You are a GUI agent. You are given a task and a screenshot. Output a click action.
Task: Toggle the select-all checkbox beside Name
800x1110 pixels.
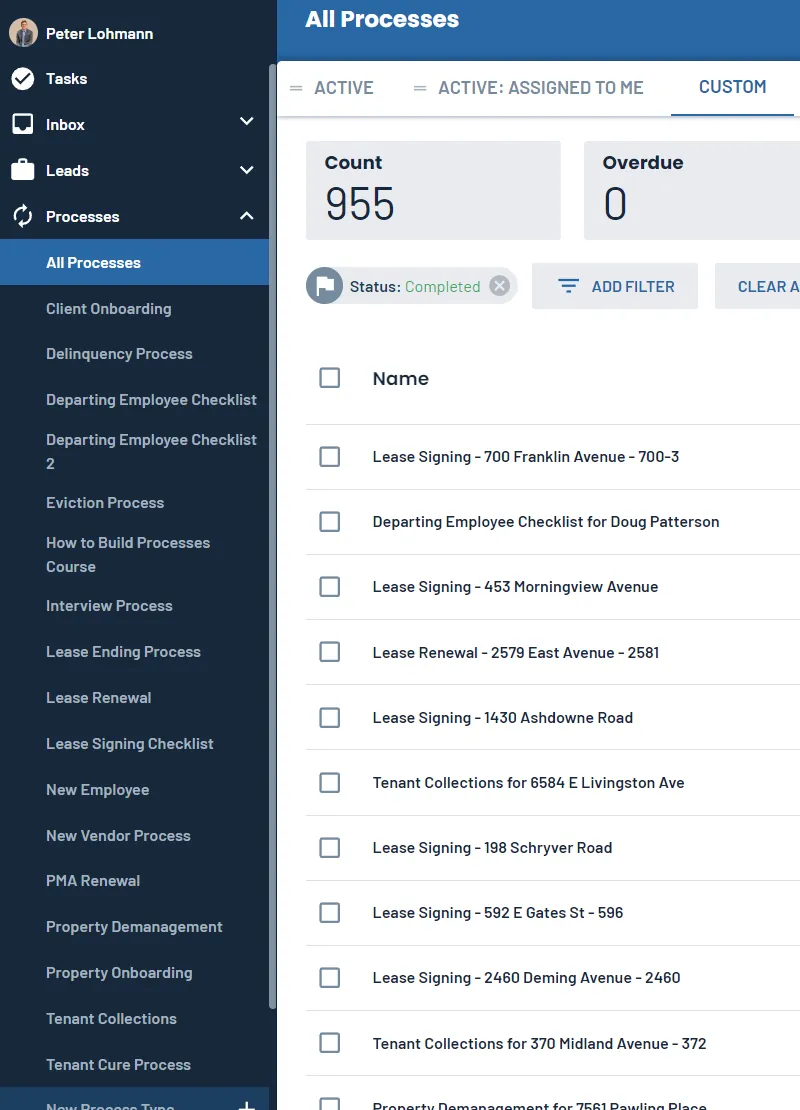[x=329, y=378]
